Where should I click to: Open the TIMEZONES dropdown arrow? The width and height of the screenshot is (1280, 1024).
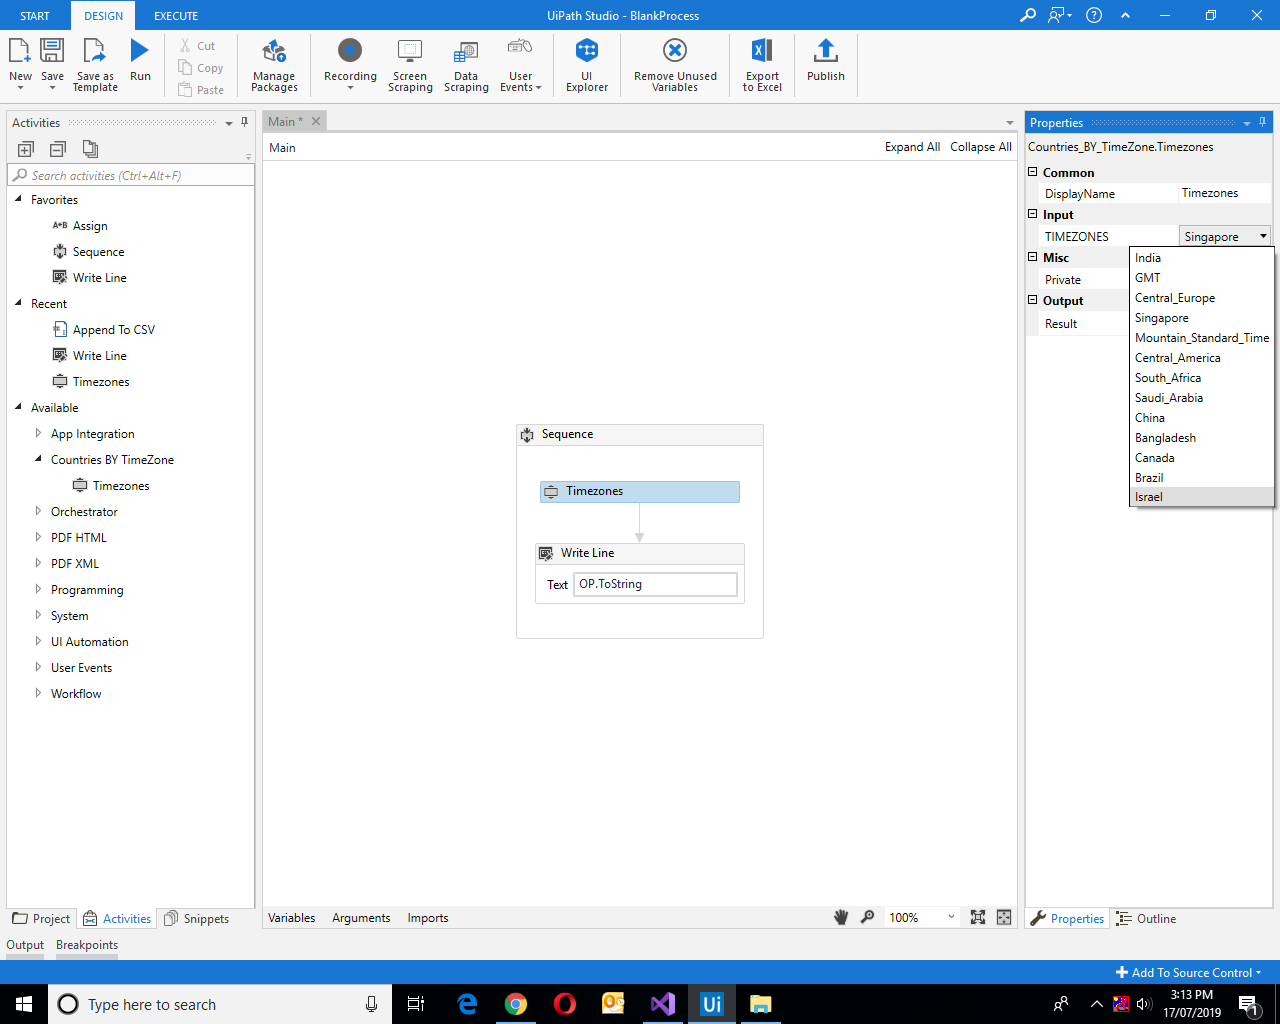[x=1263, y=236]
